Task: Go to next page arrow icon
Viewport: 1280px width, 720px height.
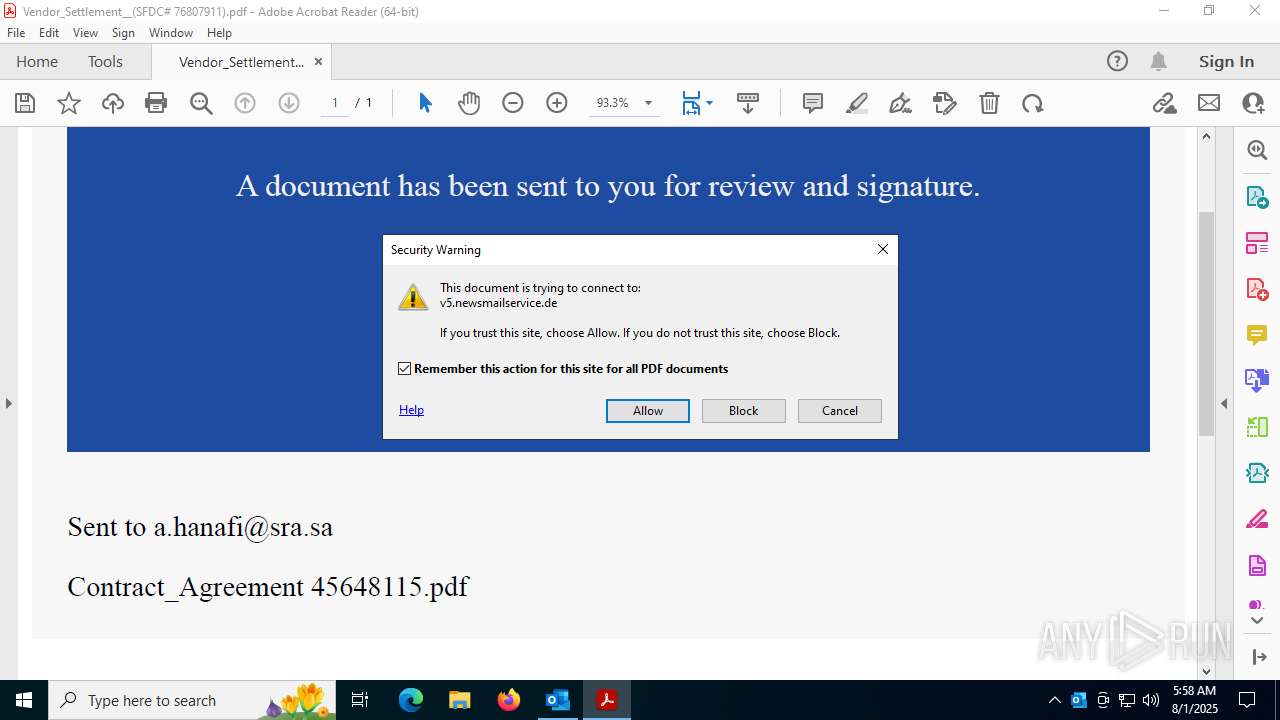Action: point(289,103)
